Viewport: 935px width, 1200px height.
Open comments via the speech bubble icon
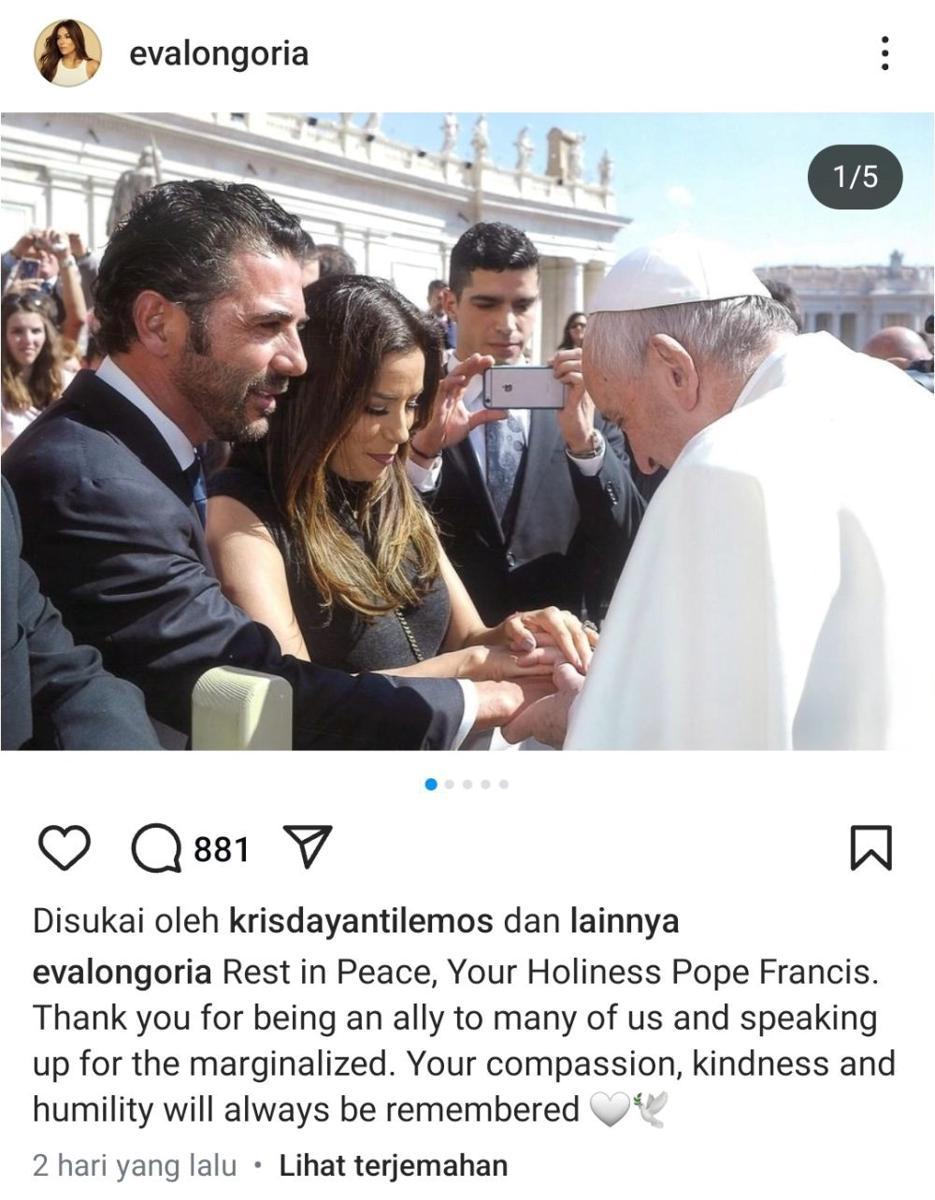(157, 850)
